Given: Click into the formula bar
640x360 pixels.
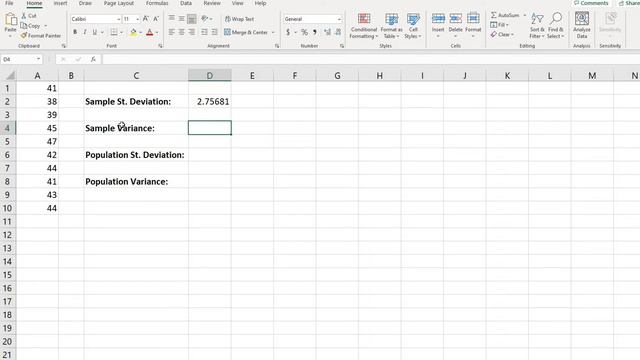Looking at the screenshot, I should [371, 59].
